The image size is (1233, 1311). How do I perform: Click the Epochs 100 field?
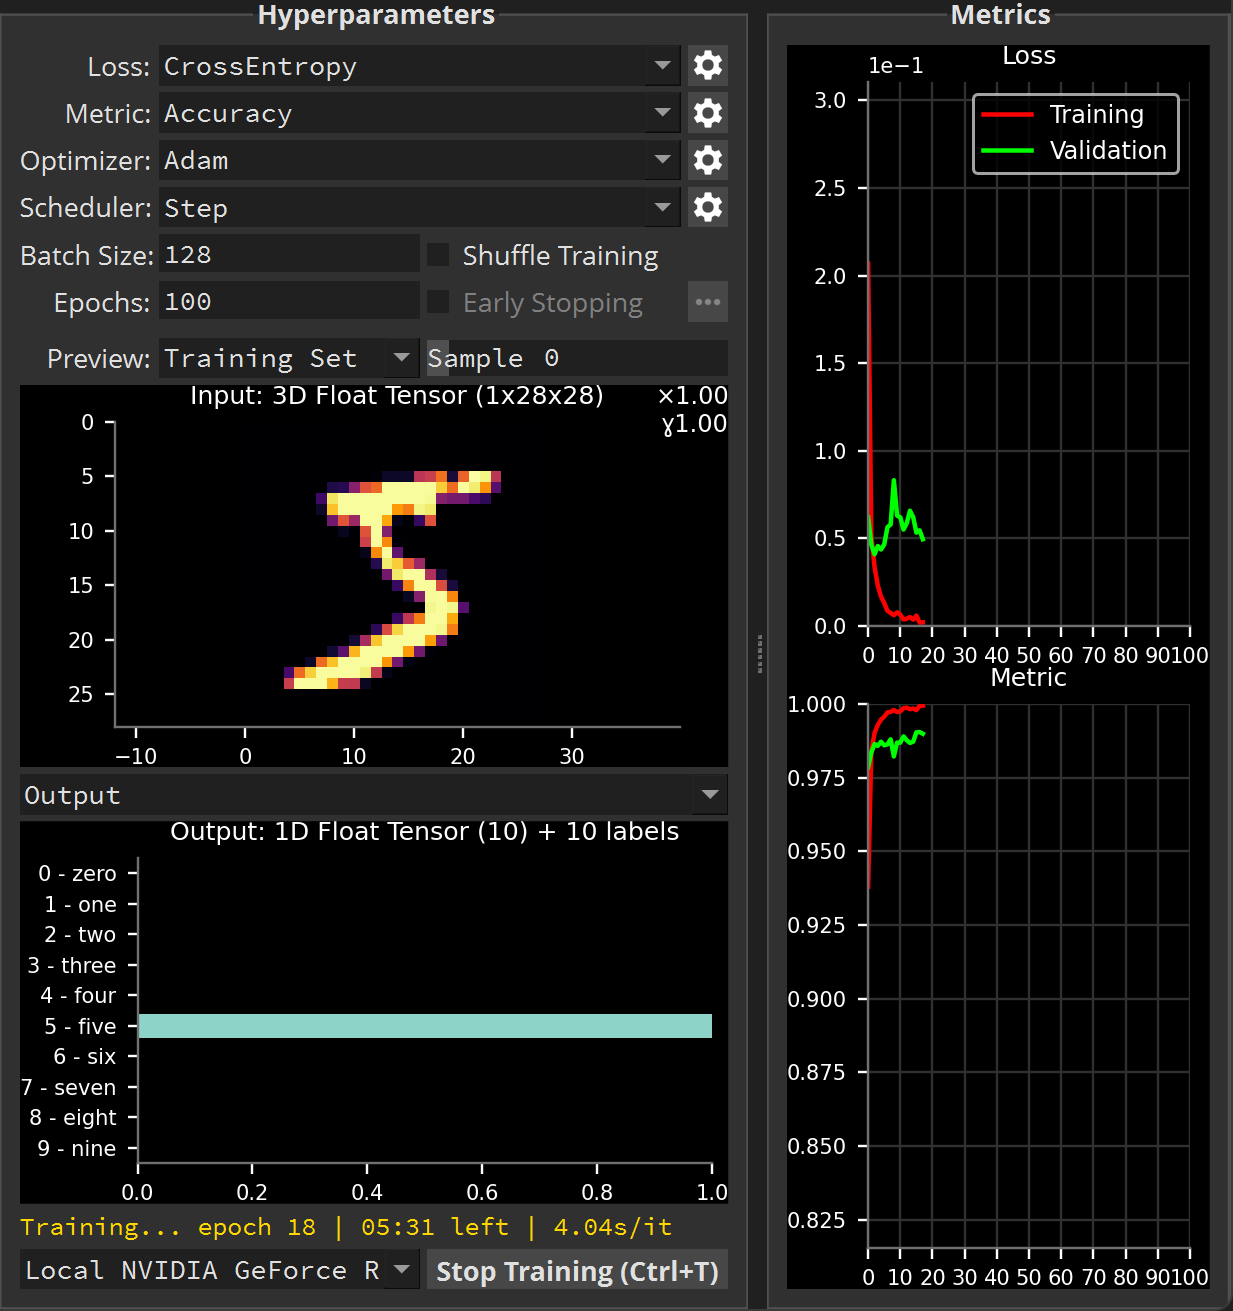[289, 302]
